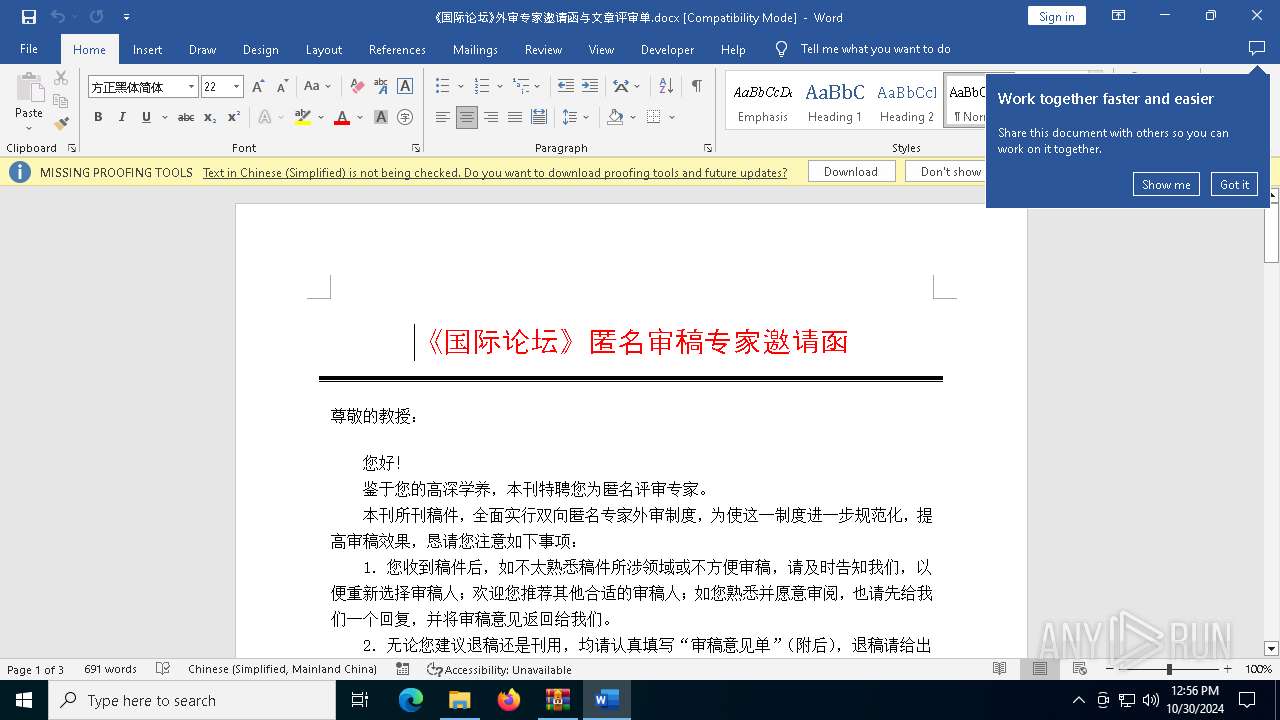Toggle the Print Layout view button
The image size is (1280, 720).
coord(1040,669)
